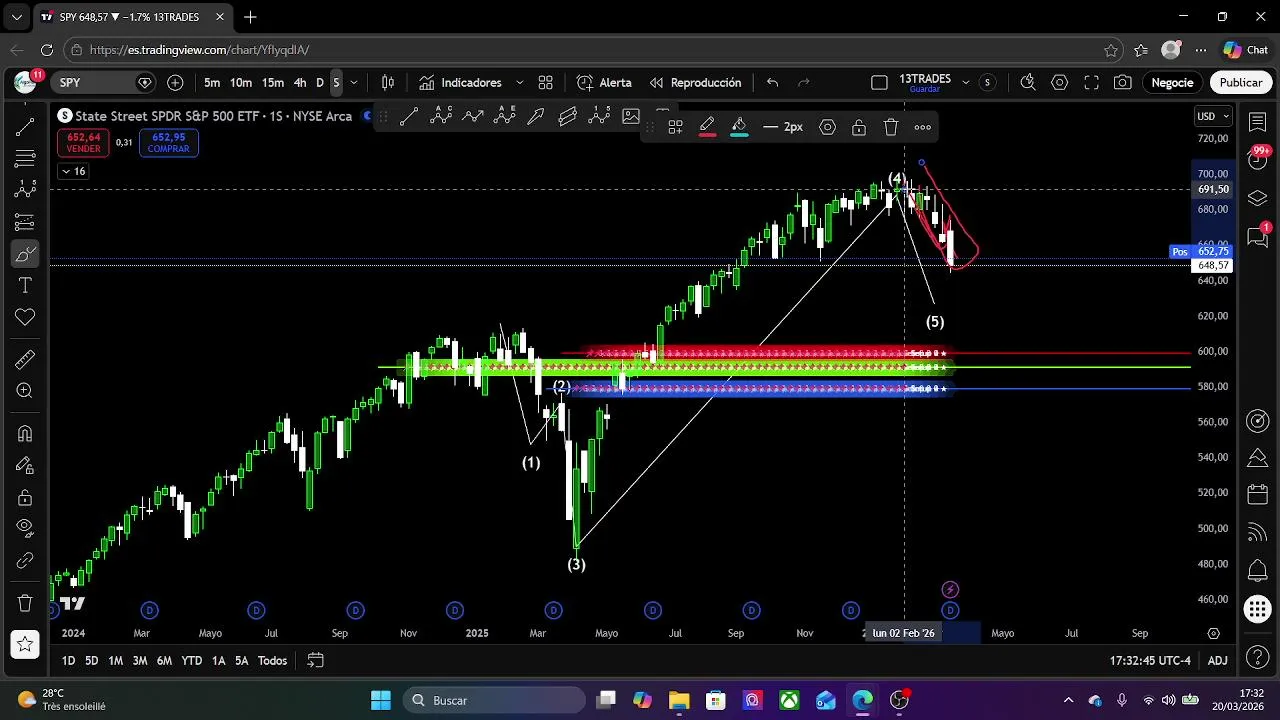Viewport: 1280px width, 720px height.
Task: Open the Buscar field in Windows taskbar
Action: click(494, 701)
